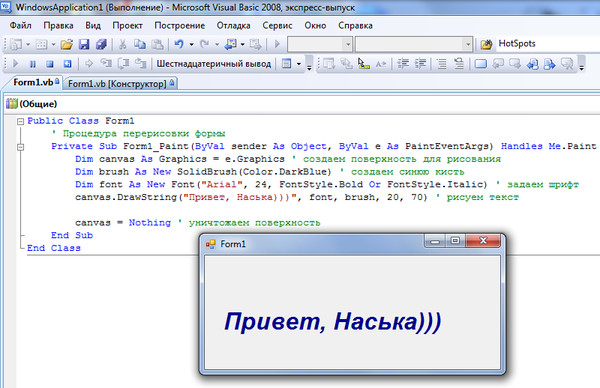The height and width of the screenshot is (388, 600).
Task: Click the Decrease Indent icon
Action: click(x=403, y=64)
